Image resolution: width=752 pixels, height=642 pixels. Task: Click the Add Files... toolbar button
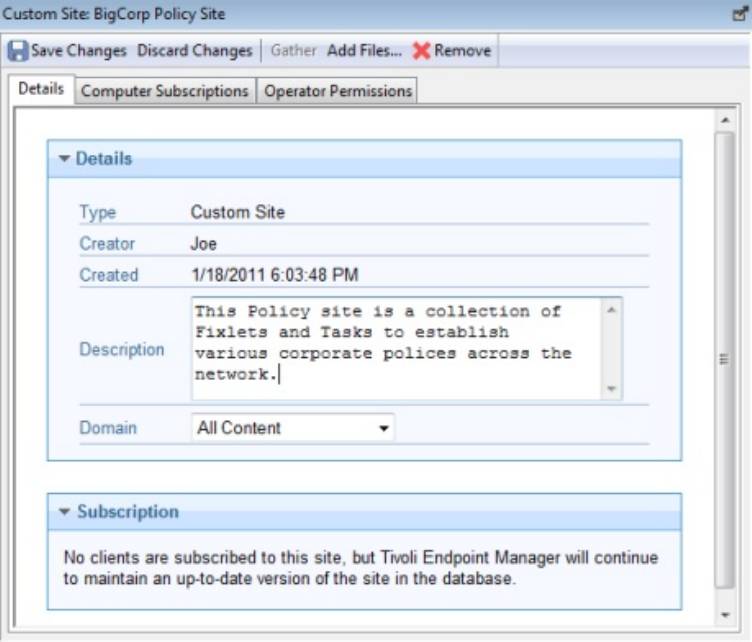click(x=364, y=50)
